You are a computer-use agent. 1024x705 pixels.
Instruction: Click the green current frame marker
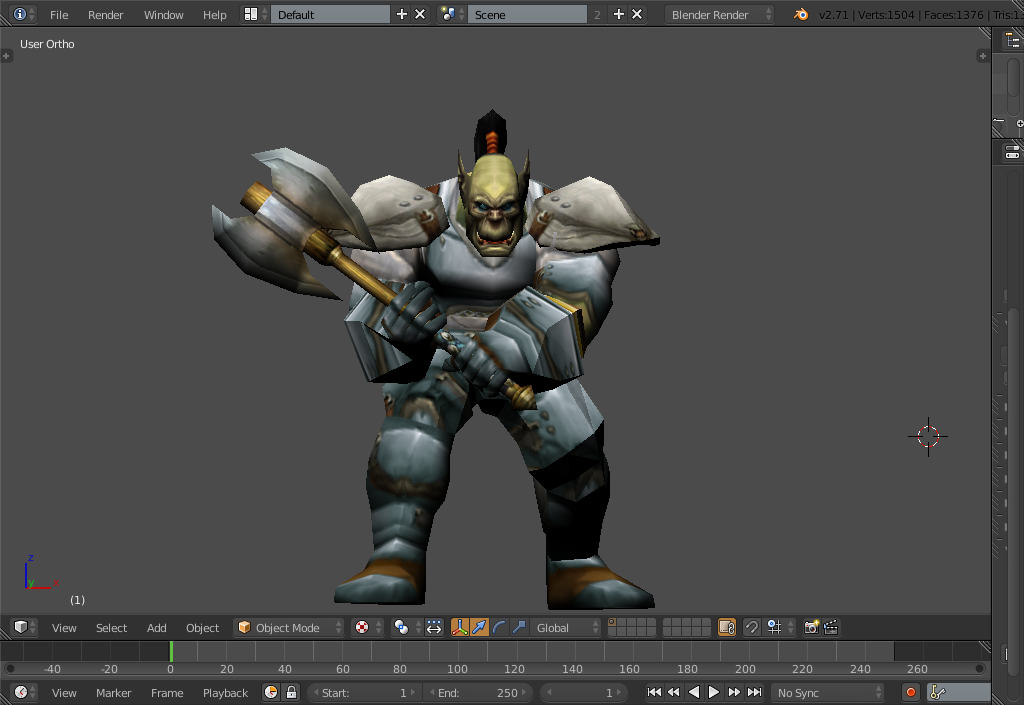tap(171, 651)
